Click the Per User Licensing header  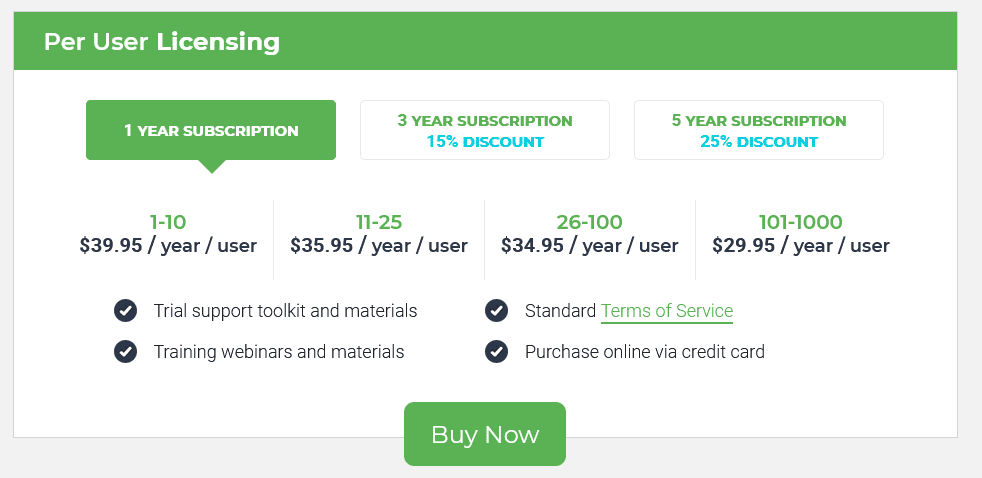click(x=162, y=42)
